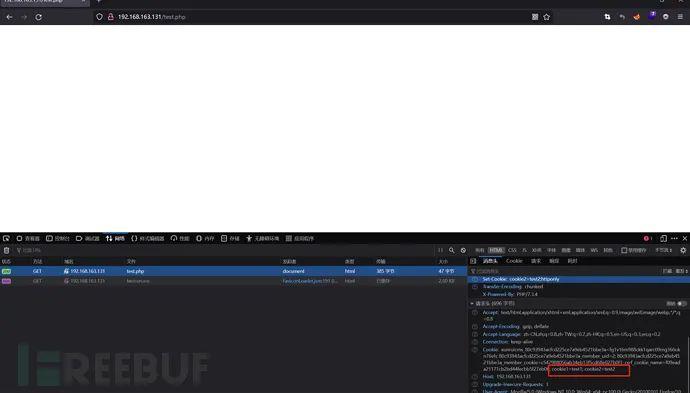The height and width of the screenshot is (393, 690).
Task: Select the Set-Cookie cookie2 header row
Action: tap(579, 279)
